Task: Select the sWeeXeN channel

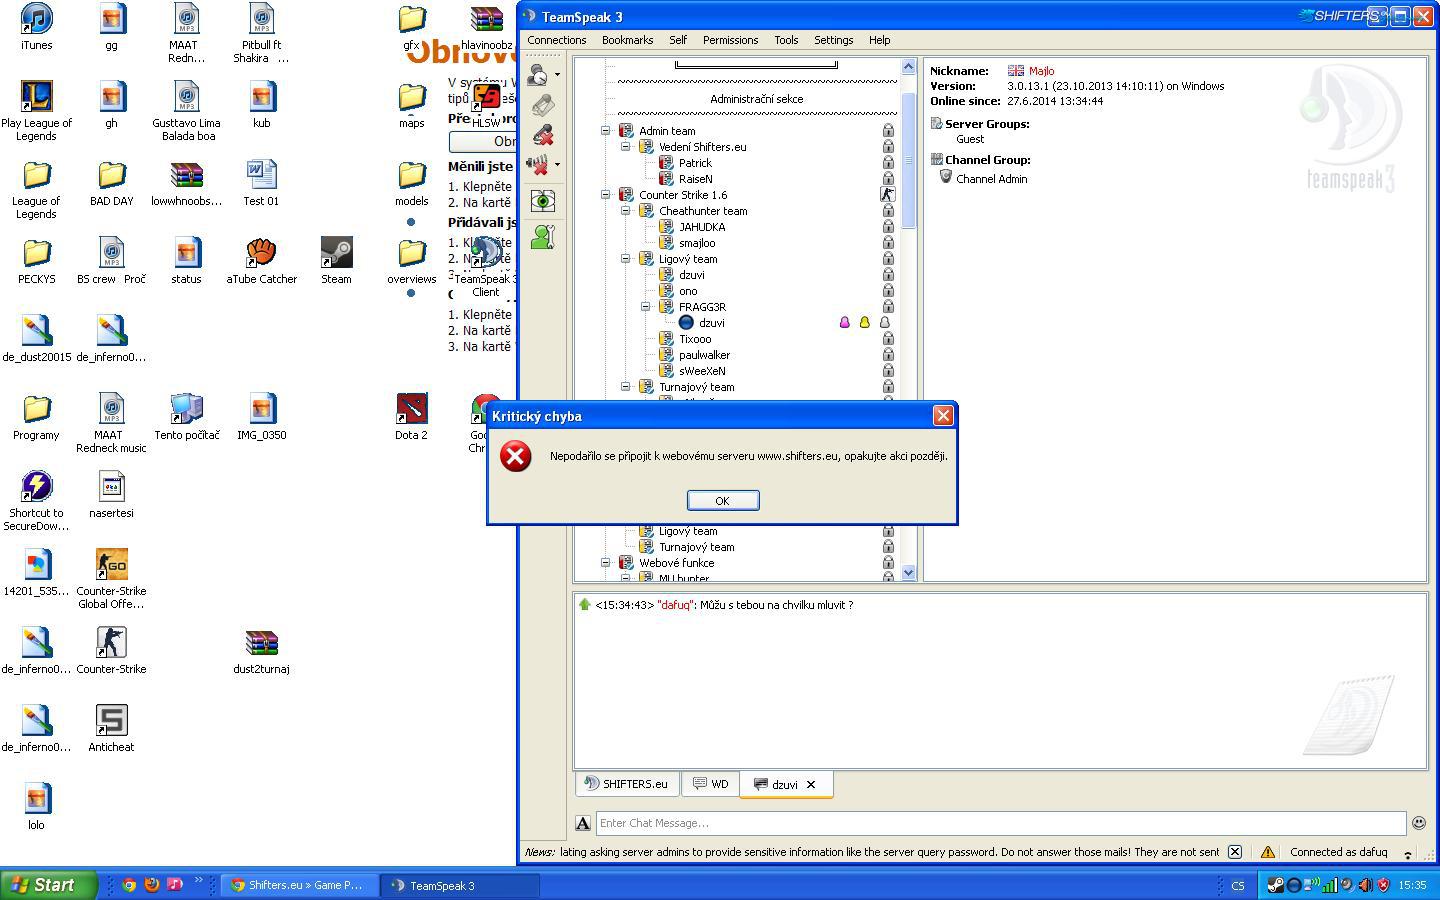Action: tap(702, 371)
